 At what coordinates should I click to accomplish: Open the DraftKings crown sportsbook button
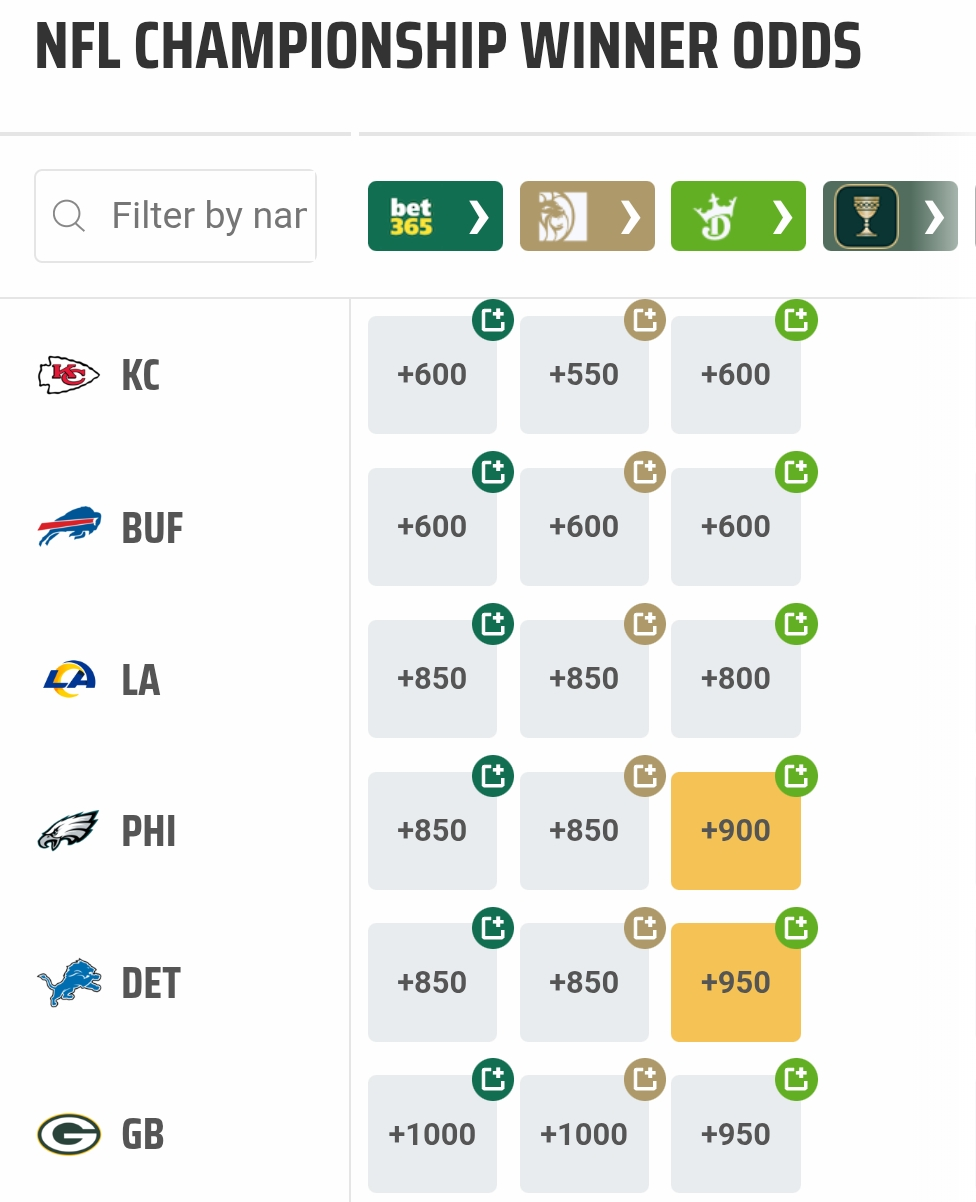coord(738,216)
